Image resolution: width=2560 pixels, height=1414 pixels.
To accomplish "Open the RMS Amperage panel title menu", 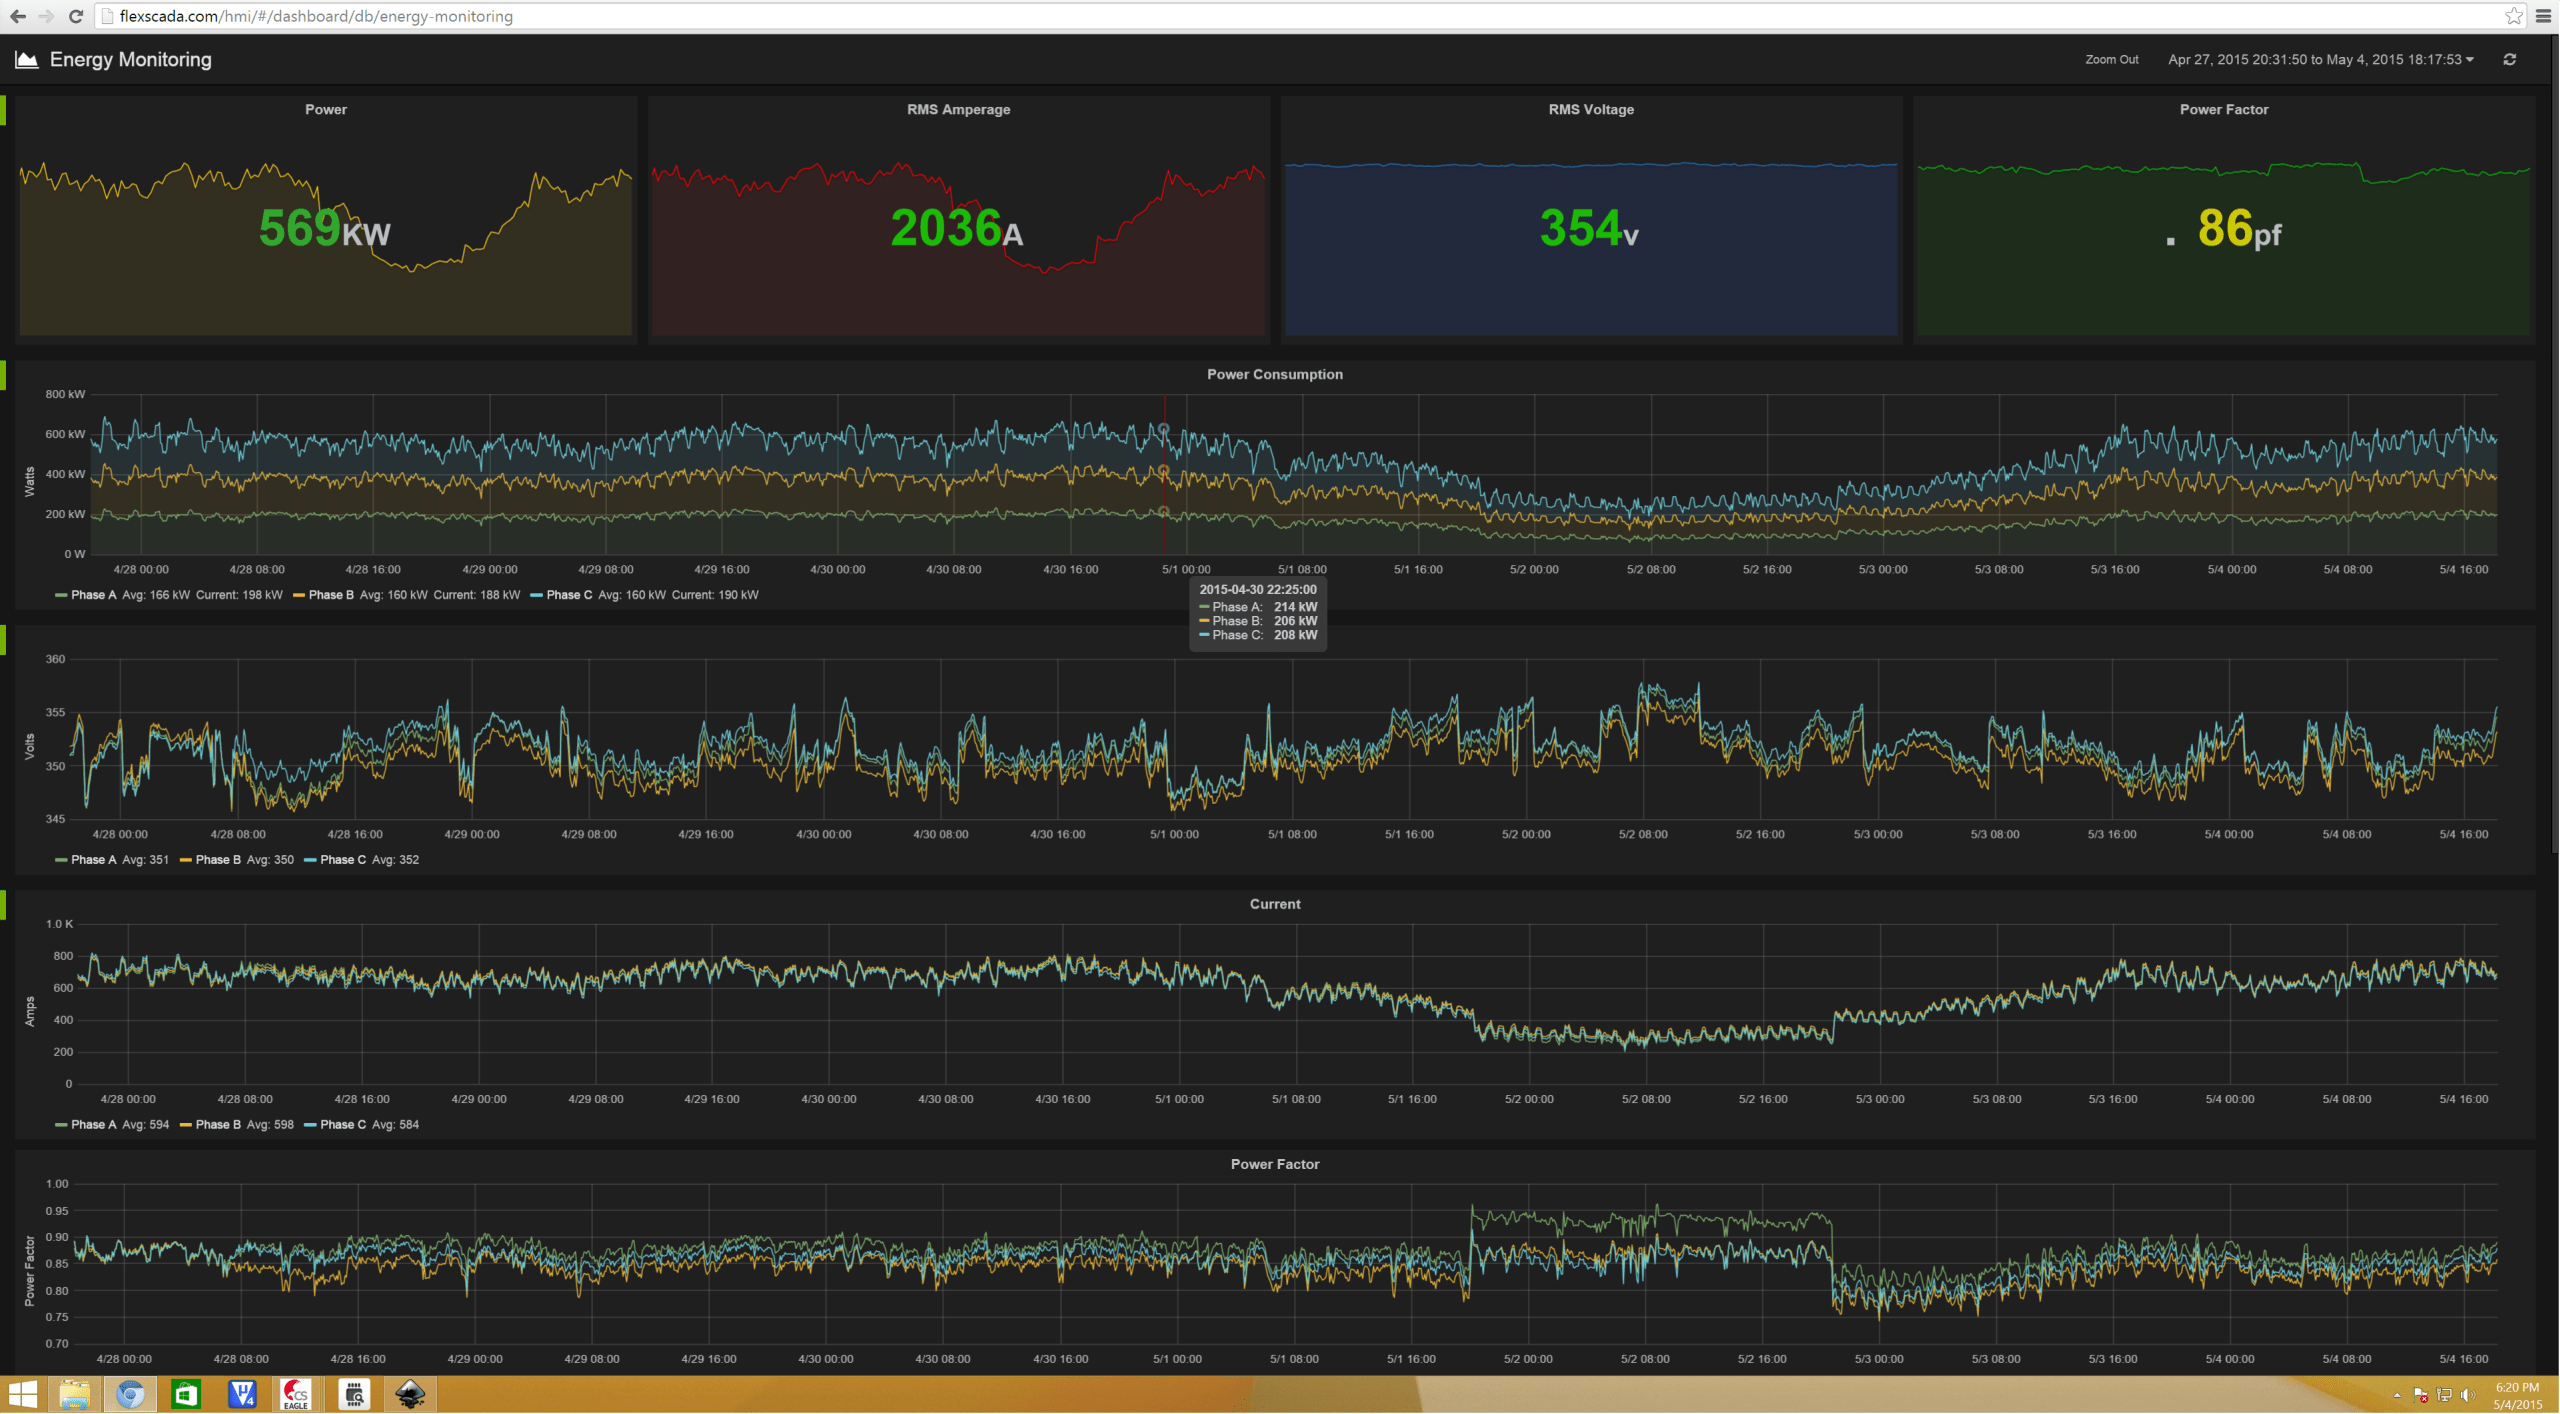I will tap(958, 110).
